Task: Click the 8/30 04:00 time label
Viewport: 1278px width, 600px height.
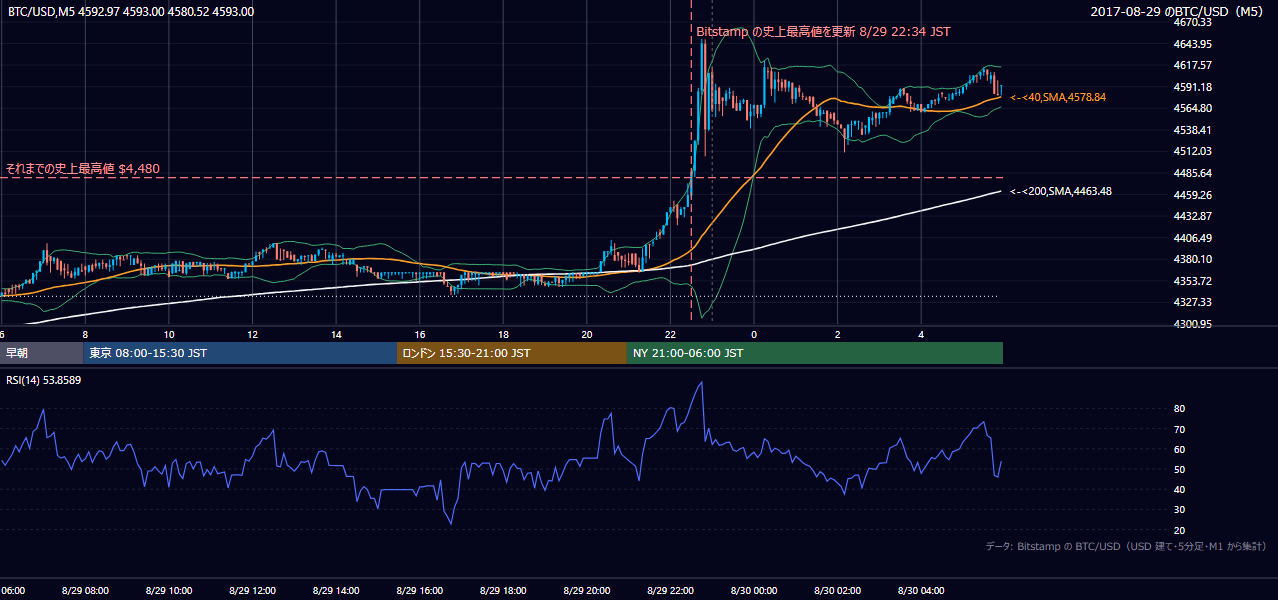Action: click(x=921, y=591)
